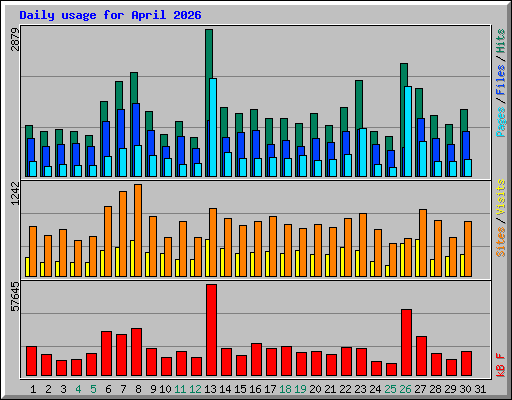Click the orange visits bar for day 17
512x400 pixels.
tap(273, 246)
